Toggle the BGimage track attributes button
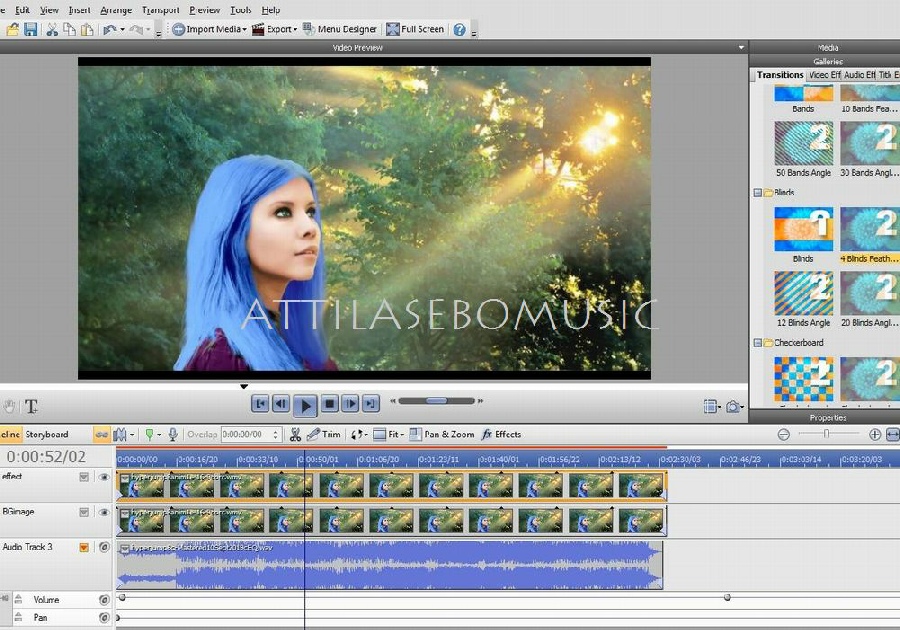The height and width of the screenshot is (630, 900). click(84, 512)
